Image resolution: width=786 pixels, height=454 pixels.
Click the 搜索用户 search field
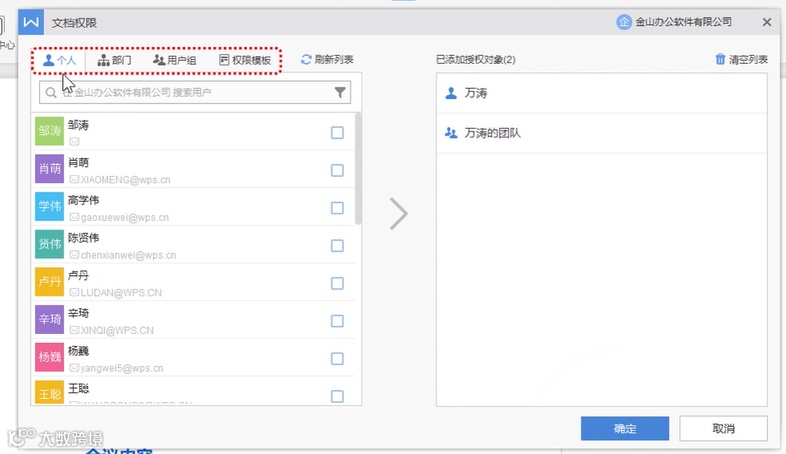(195, 93)
